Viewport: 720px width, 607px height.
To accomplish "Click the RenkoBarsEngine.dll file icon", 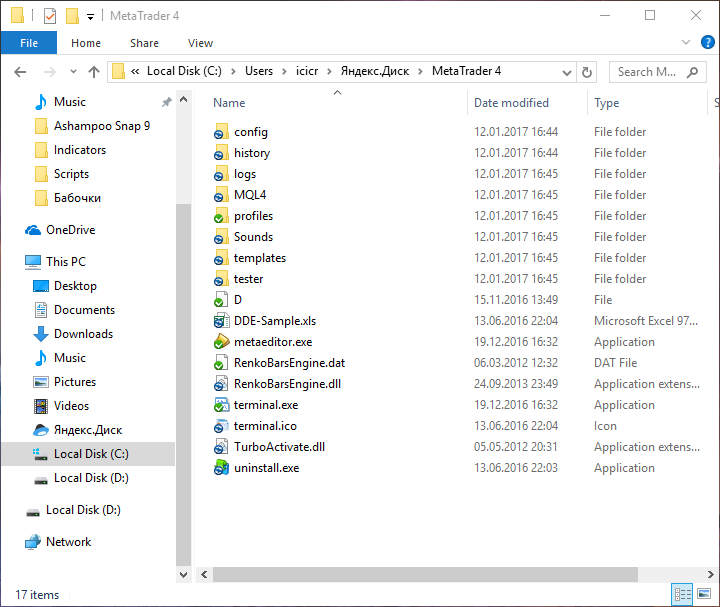I will 221,384.
